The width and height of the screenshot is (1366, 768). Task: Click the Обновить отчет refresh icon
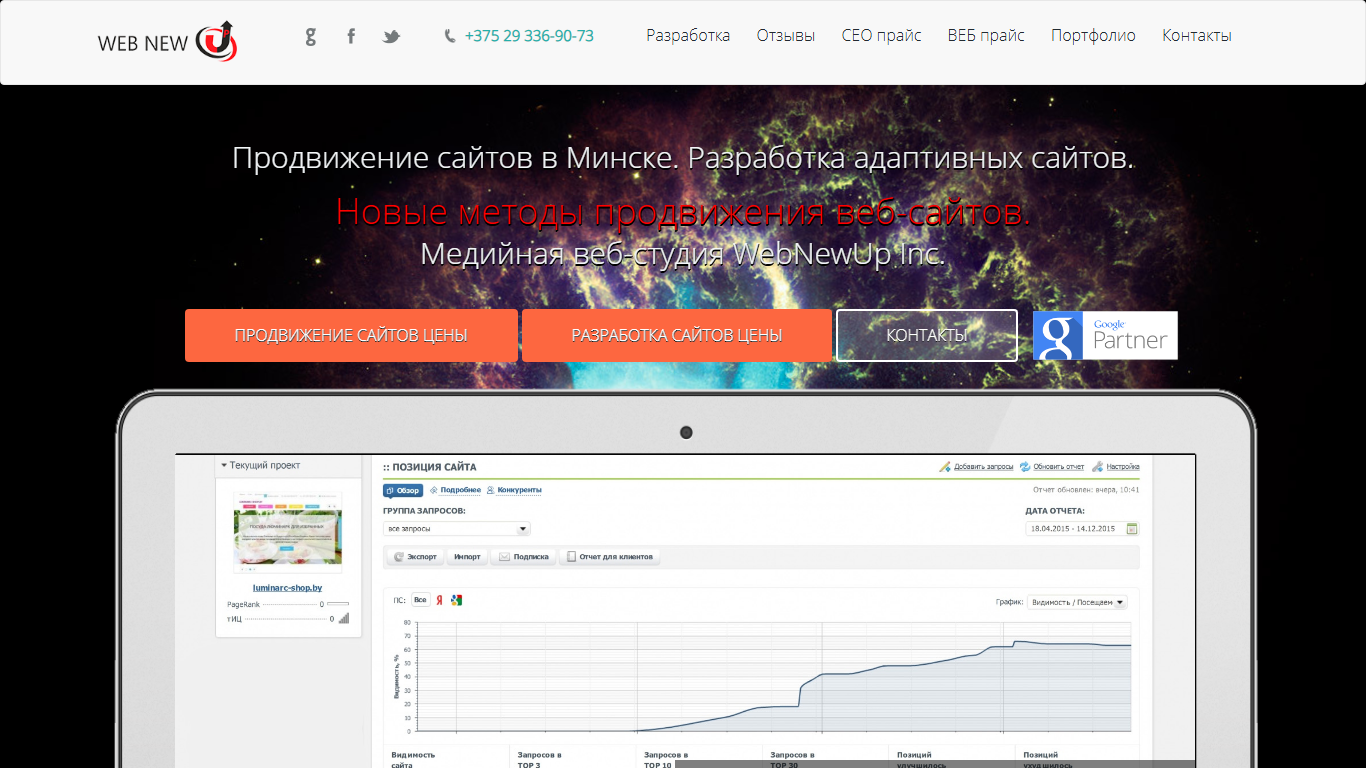(x=1025, y=467)
